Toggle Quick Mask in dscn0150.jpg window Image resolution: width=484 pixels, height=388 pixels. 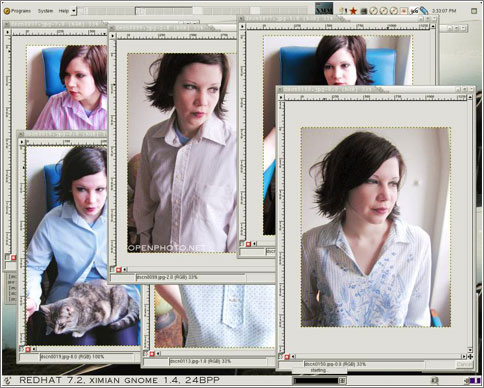click(x=287, y=357)
